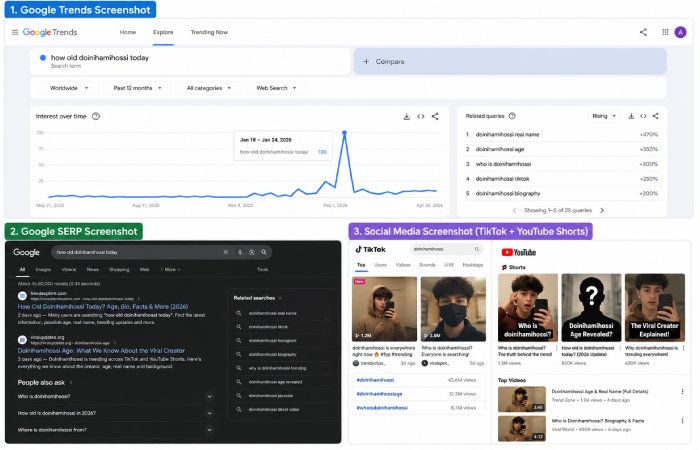Open help icon beside Related queries
Viewport: 700px width, 450px height.
click(512, 116)
